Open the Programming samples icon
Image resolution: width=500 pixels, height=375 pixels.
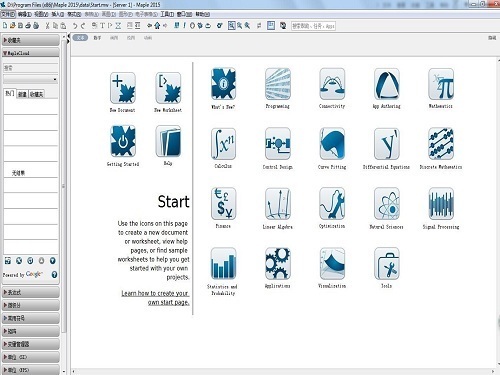(x=278, y=84)
